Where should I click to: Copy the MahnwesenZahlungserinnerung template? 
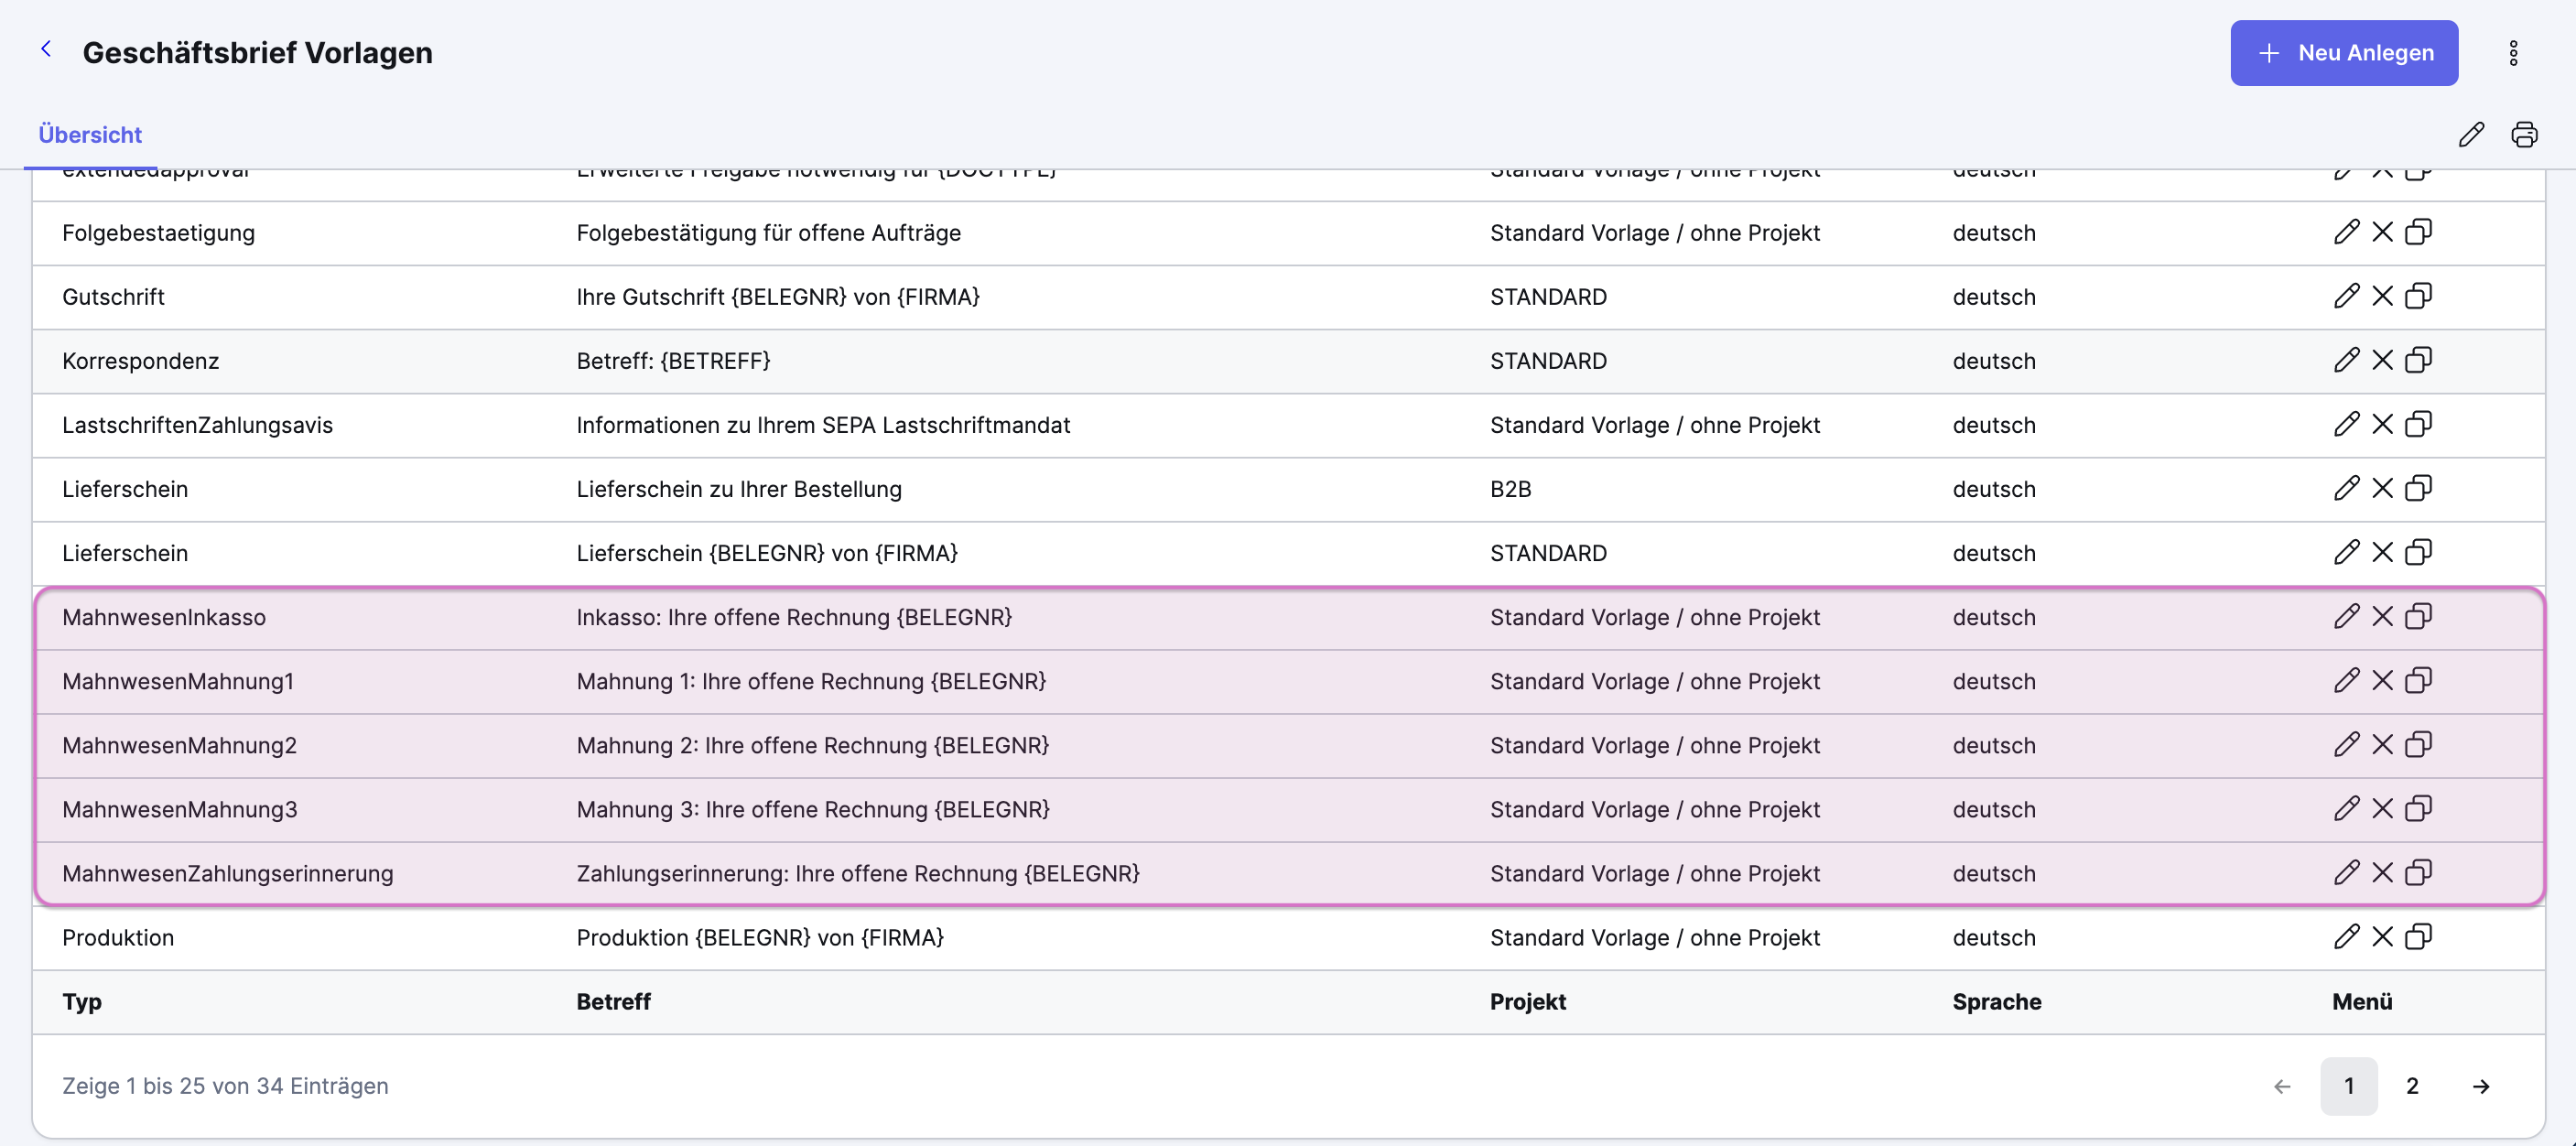[x=2418, y=872]
